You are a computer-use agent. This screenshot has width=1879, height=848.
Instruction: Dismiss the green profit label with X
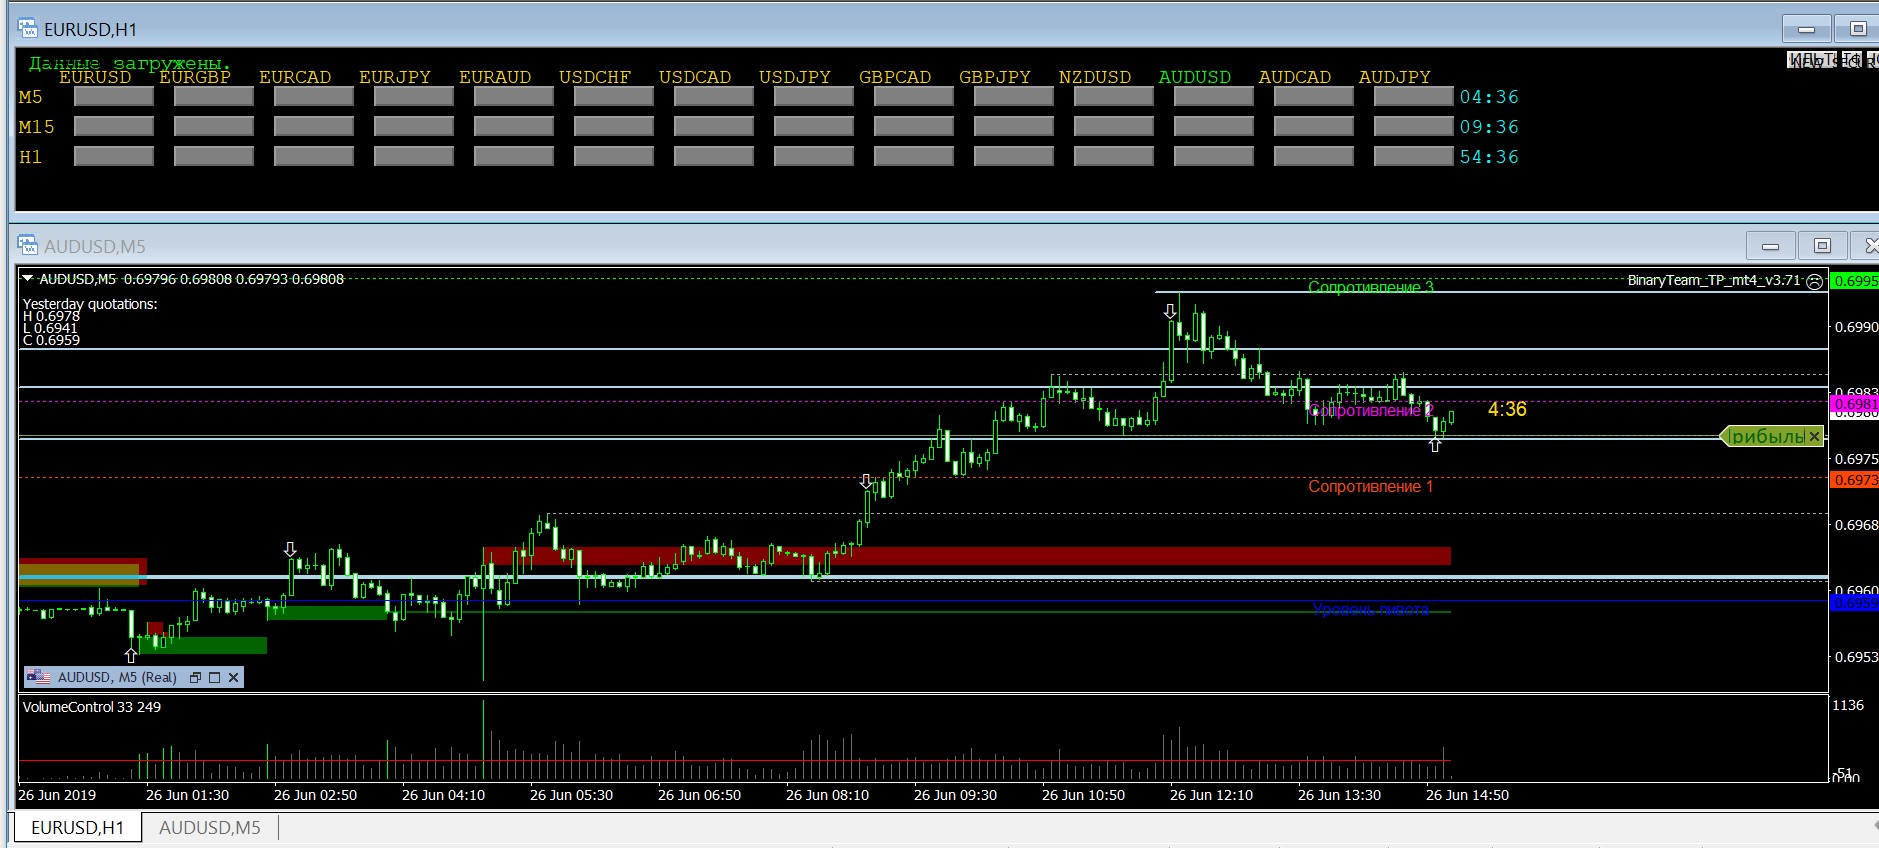pos(1814,437)
